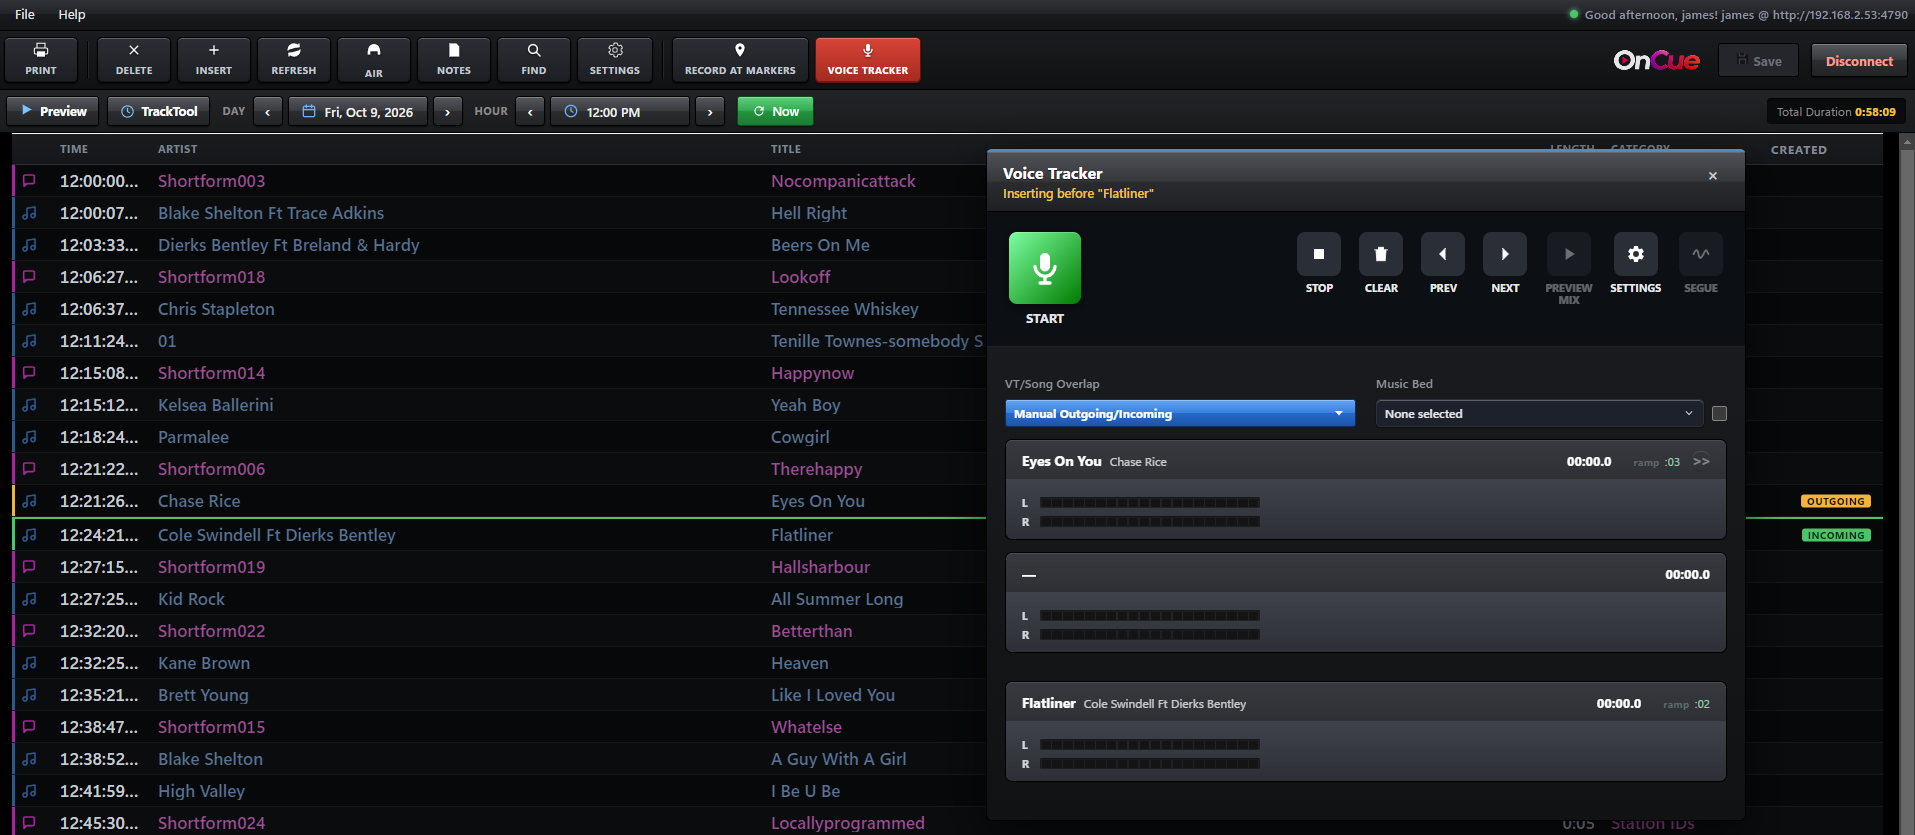Click the OnCue logo
Viewport: 1915px width, 835px height.
(x=1656, y=61)
